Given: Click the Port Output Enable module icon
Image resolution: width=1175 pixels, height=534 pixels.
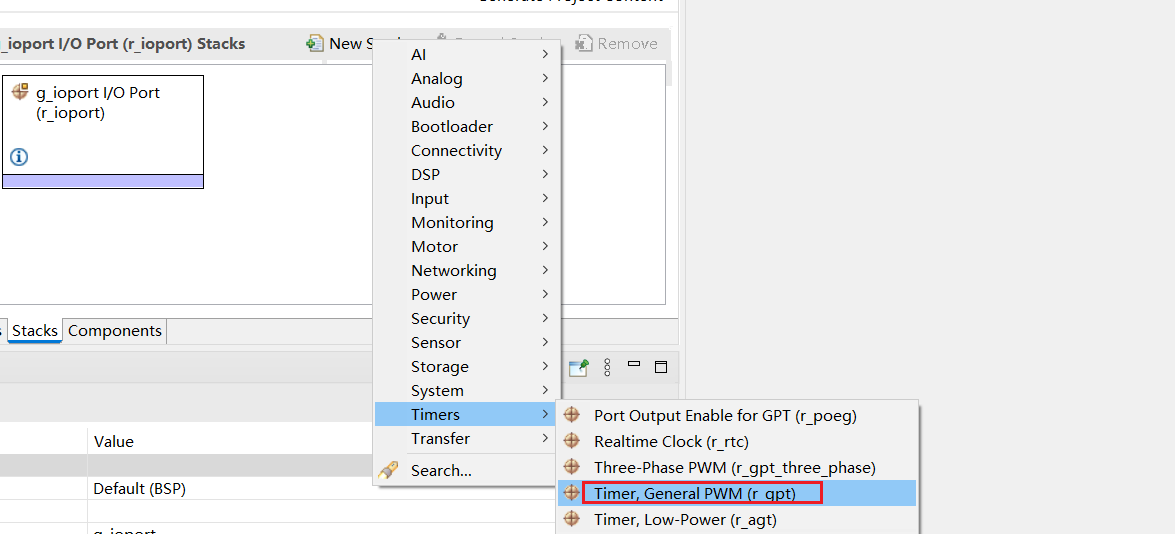Looking at the screenshot, I should (x=572, y=415).
